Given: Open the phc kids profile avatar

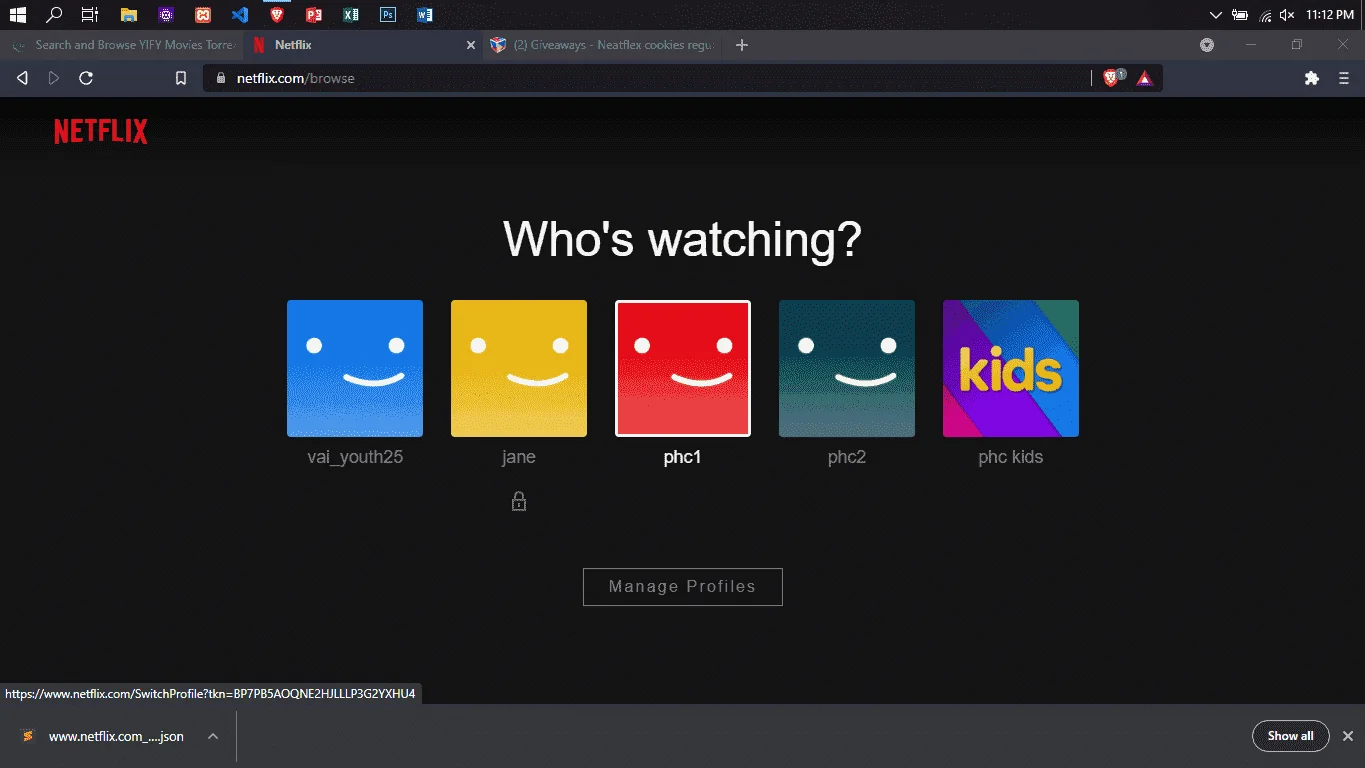Looking at the screenshot, I should (1011, 368).
